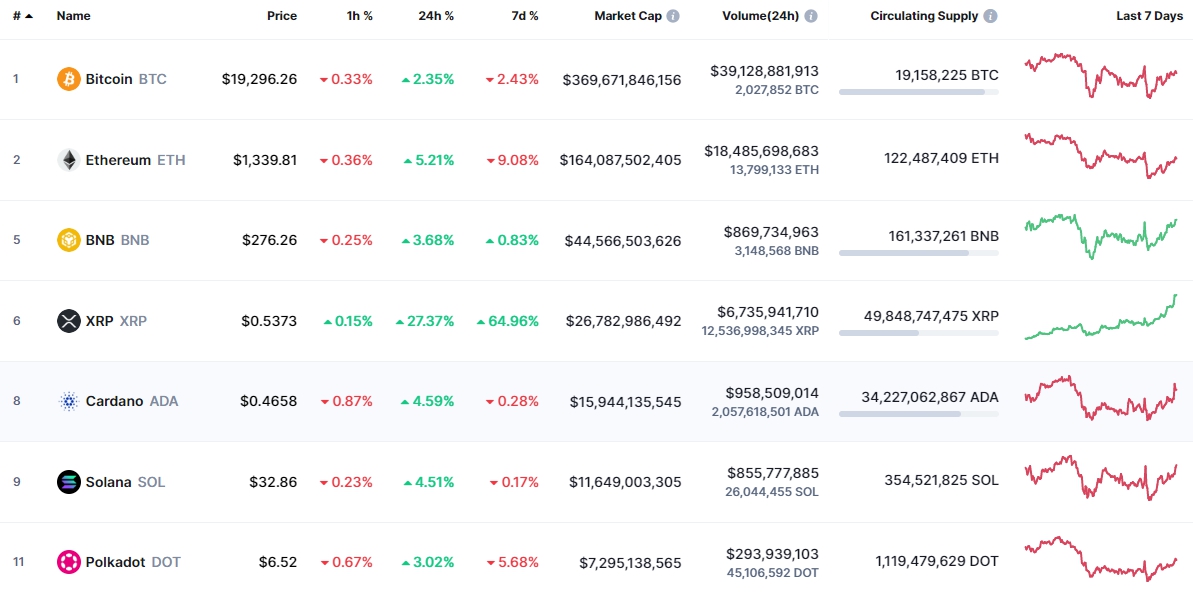This screenshot has width=1193, height=595.
Task: Click Ethereum's 7-day sparkline chart
Action: [x=1102, y=156]
